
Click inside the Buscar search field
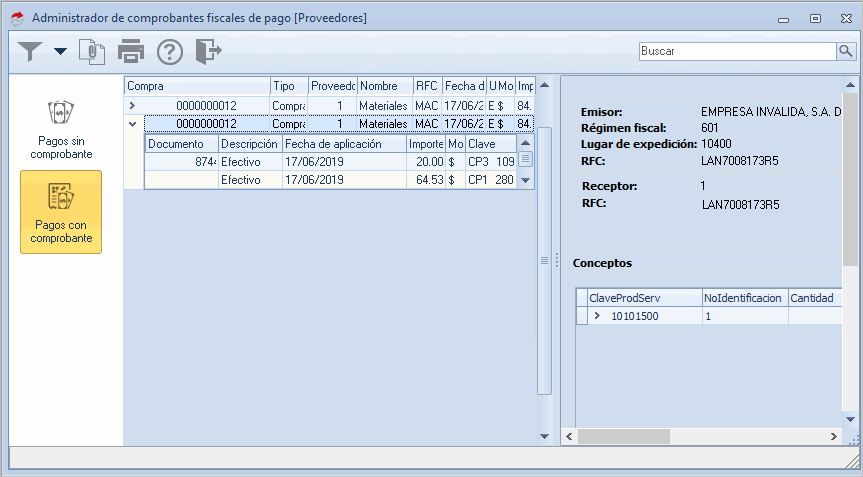coord(738,51)
